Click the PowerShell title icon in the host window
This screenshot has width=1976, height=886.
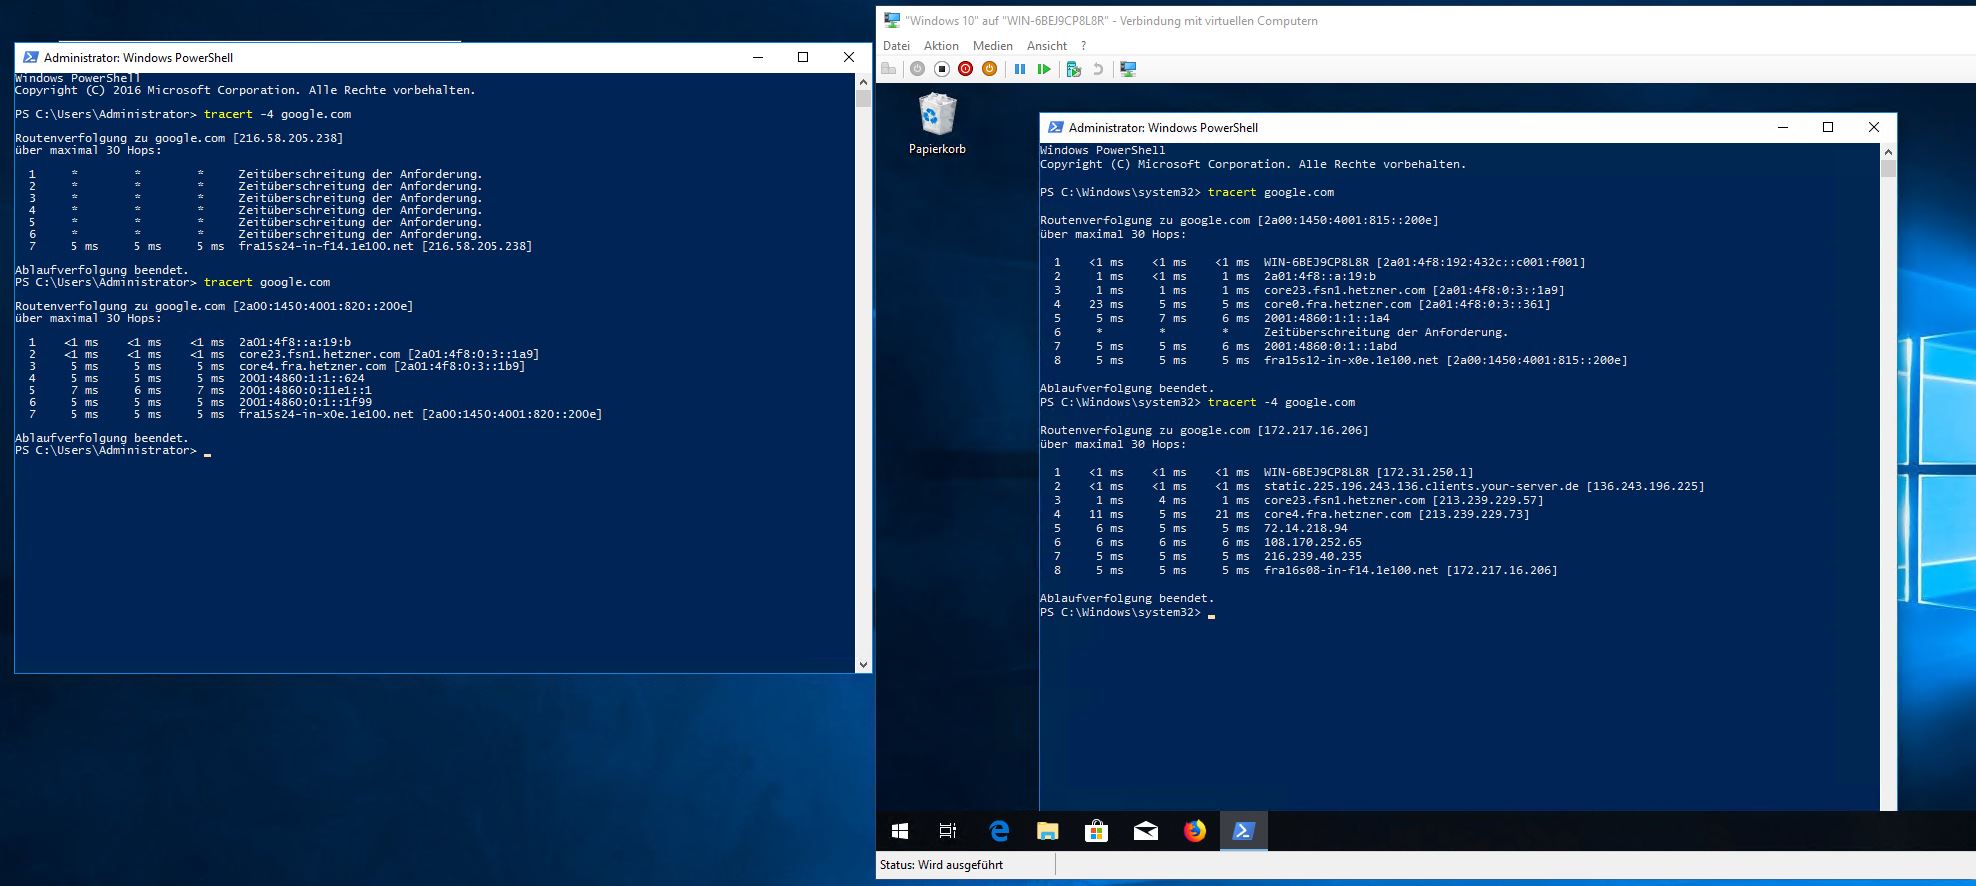(x=30, y=57)
